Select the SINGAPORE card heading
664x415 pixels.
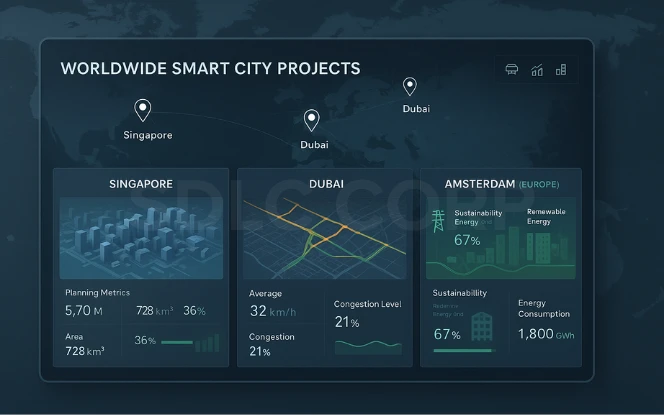(141, 184)
